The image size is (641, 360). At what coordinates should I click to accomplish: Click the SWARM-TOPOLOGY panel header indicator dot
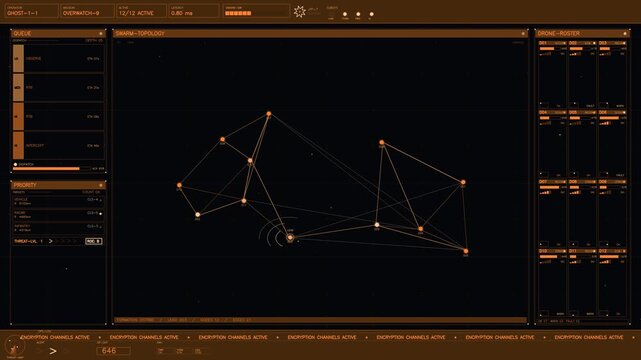click(x=523, y=34)
